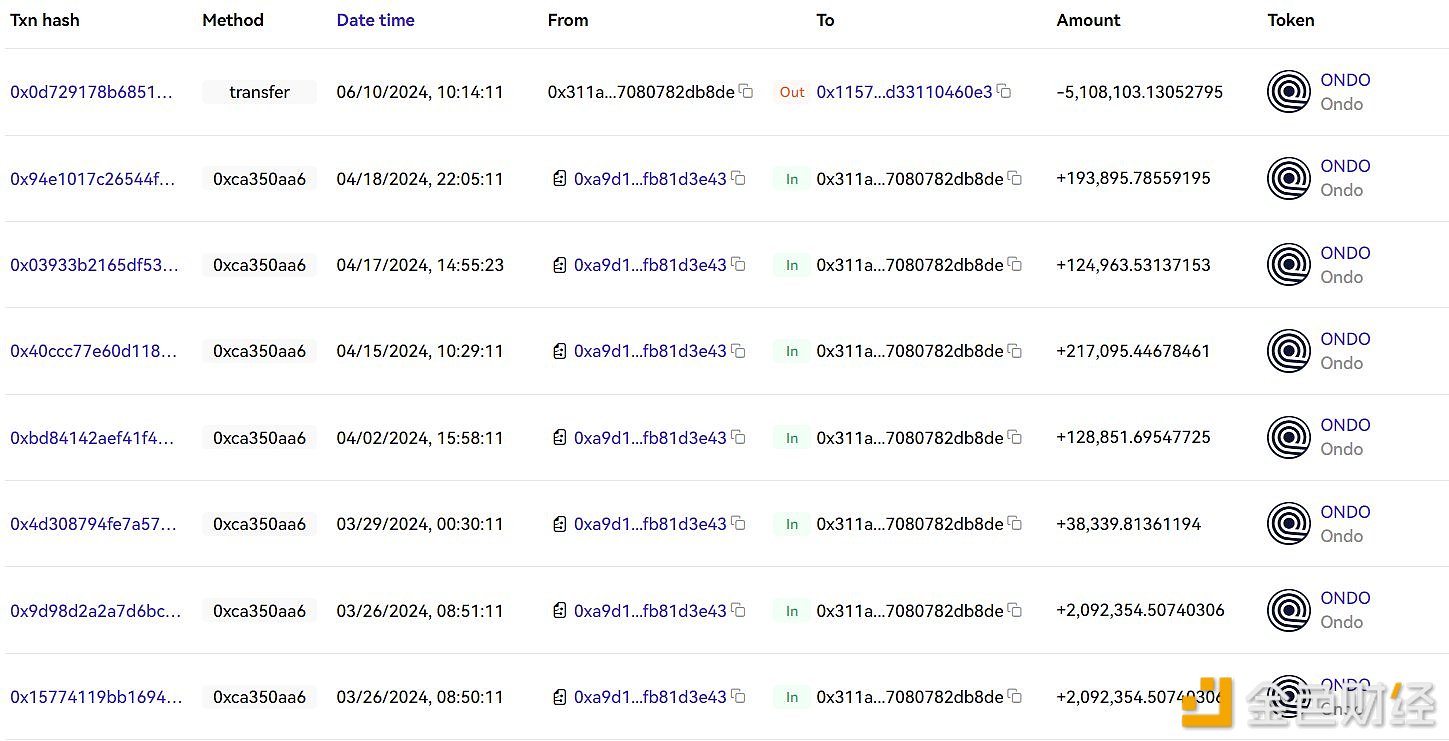Click the contract icon in the 04/15/2024 row

(x=560, y=351)
